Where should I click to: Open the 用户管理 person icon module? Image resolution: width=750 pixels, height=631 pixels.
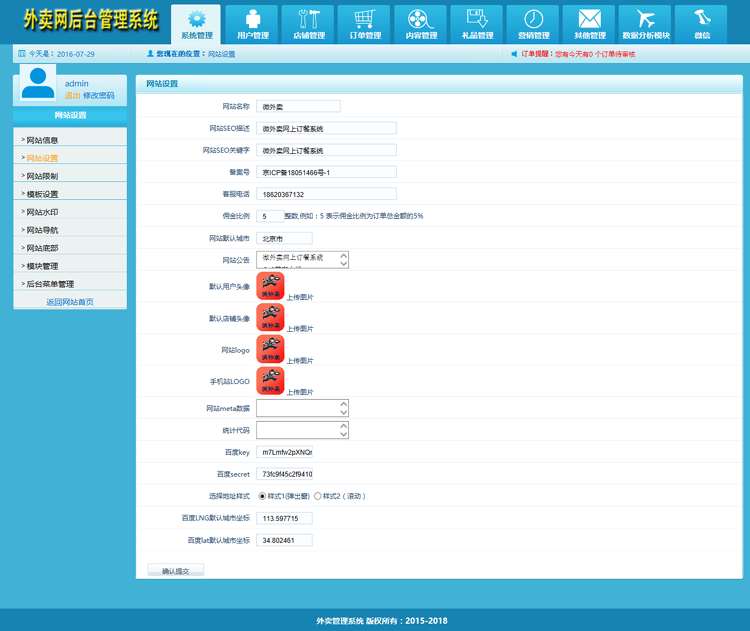click(252, 24)
